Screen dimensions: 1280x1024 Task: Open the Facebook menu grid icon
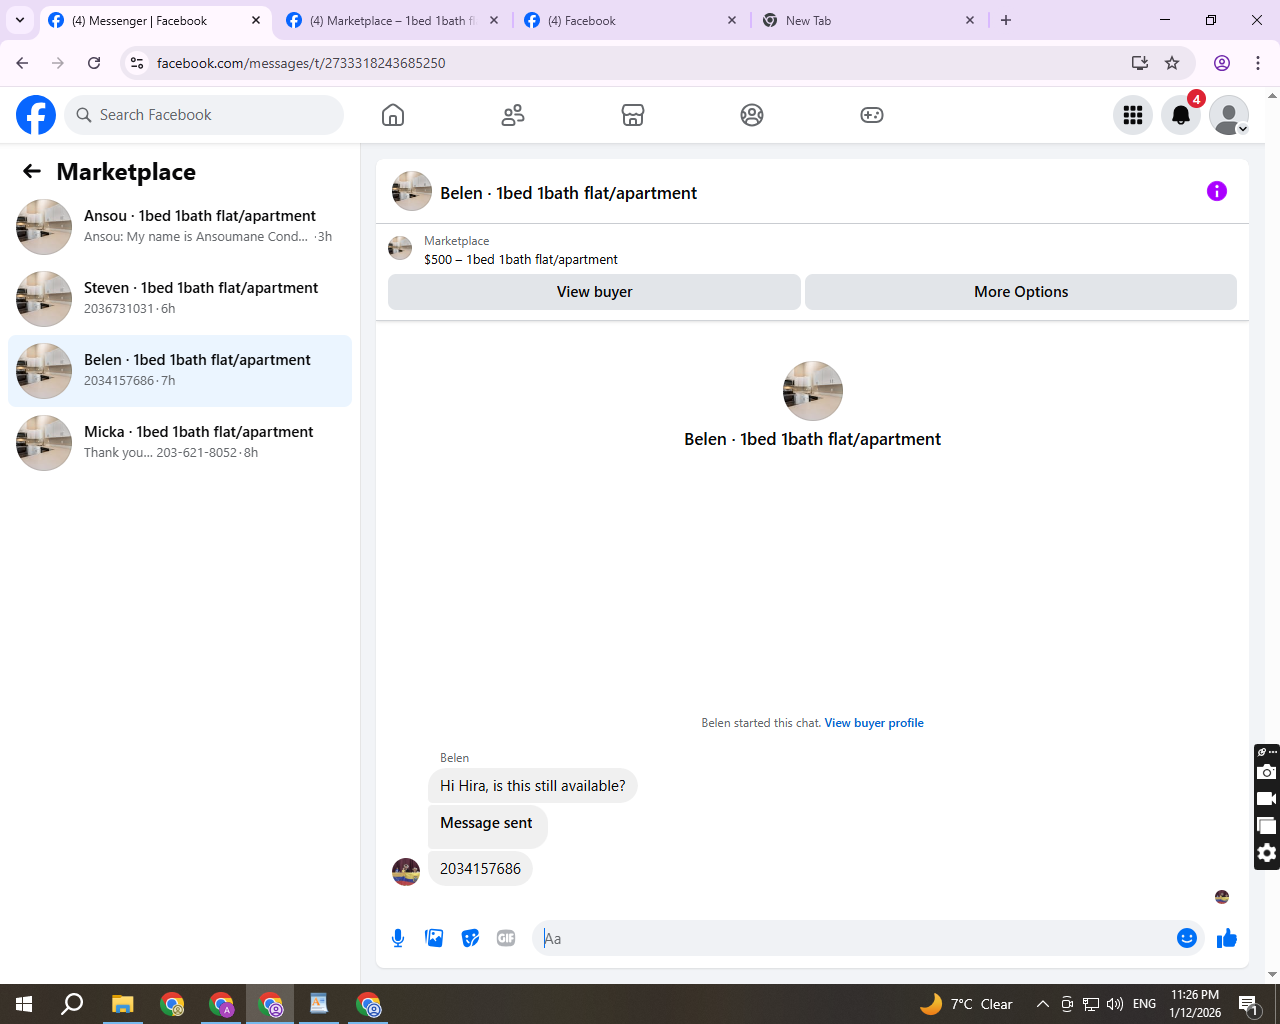(x=1133, y=115)
